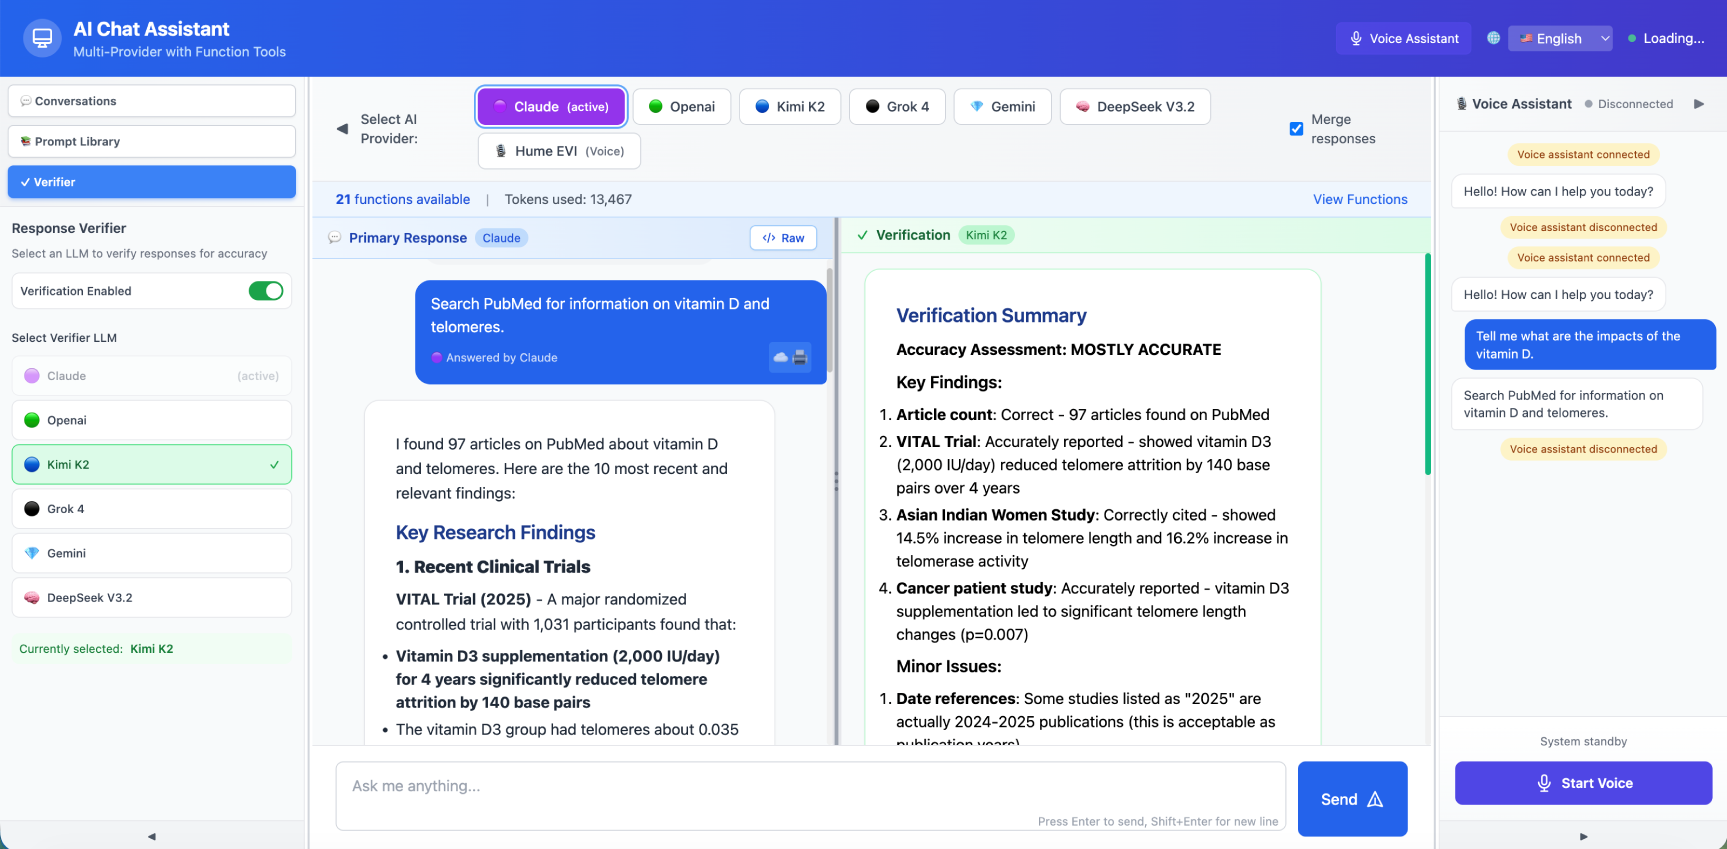
Task: Click the Start Voice button
Action: coord(1583,783)
